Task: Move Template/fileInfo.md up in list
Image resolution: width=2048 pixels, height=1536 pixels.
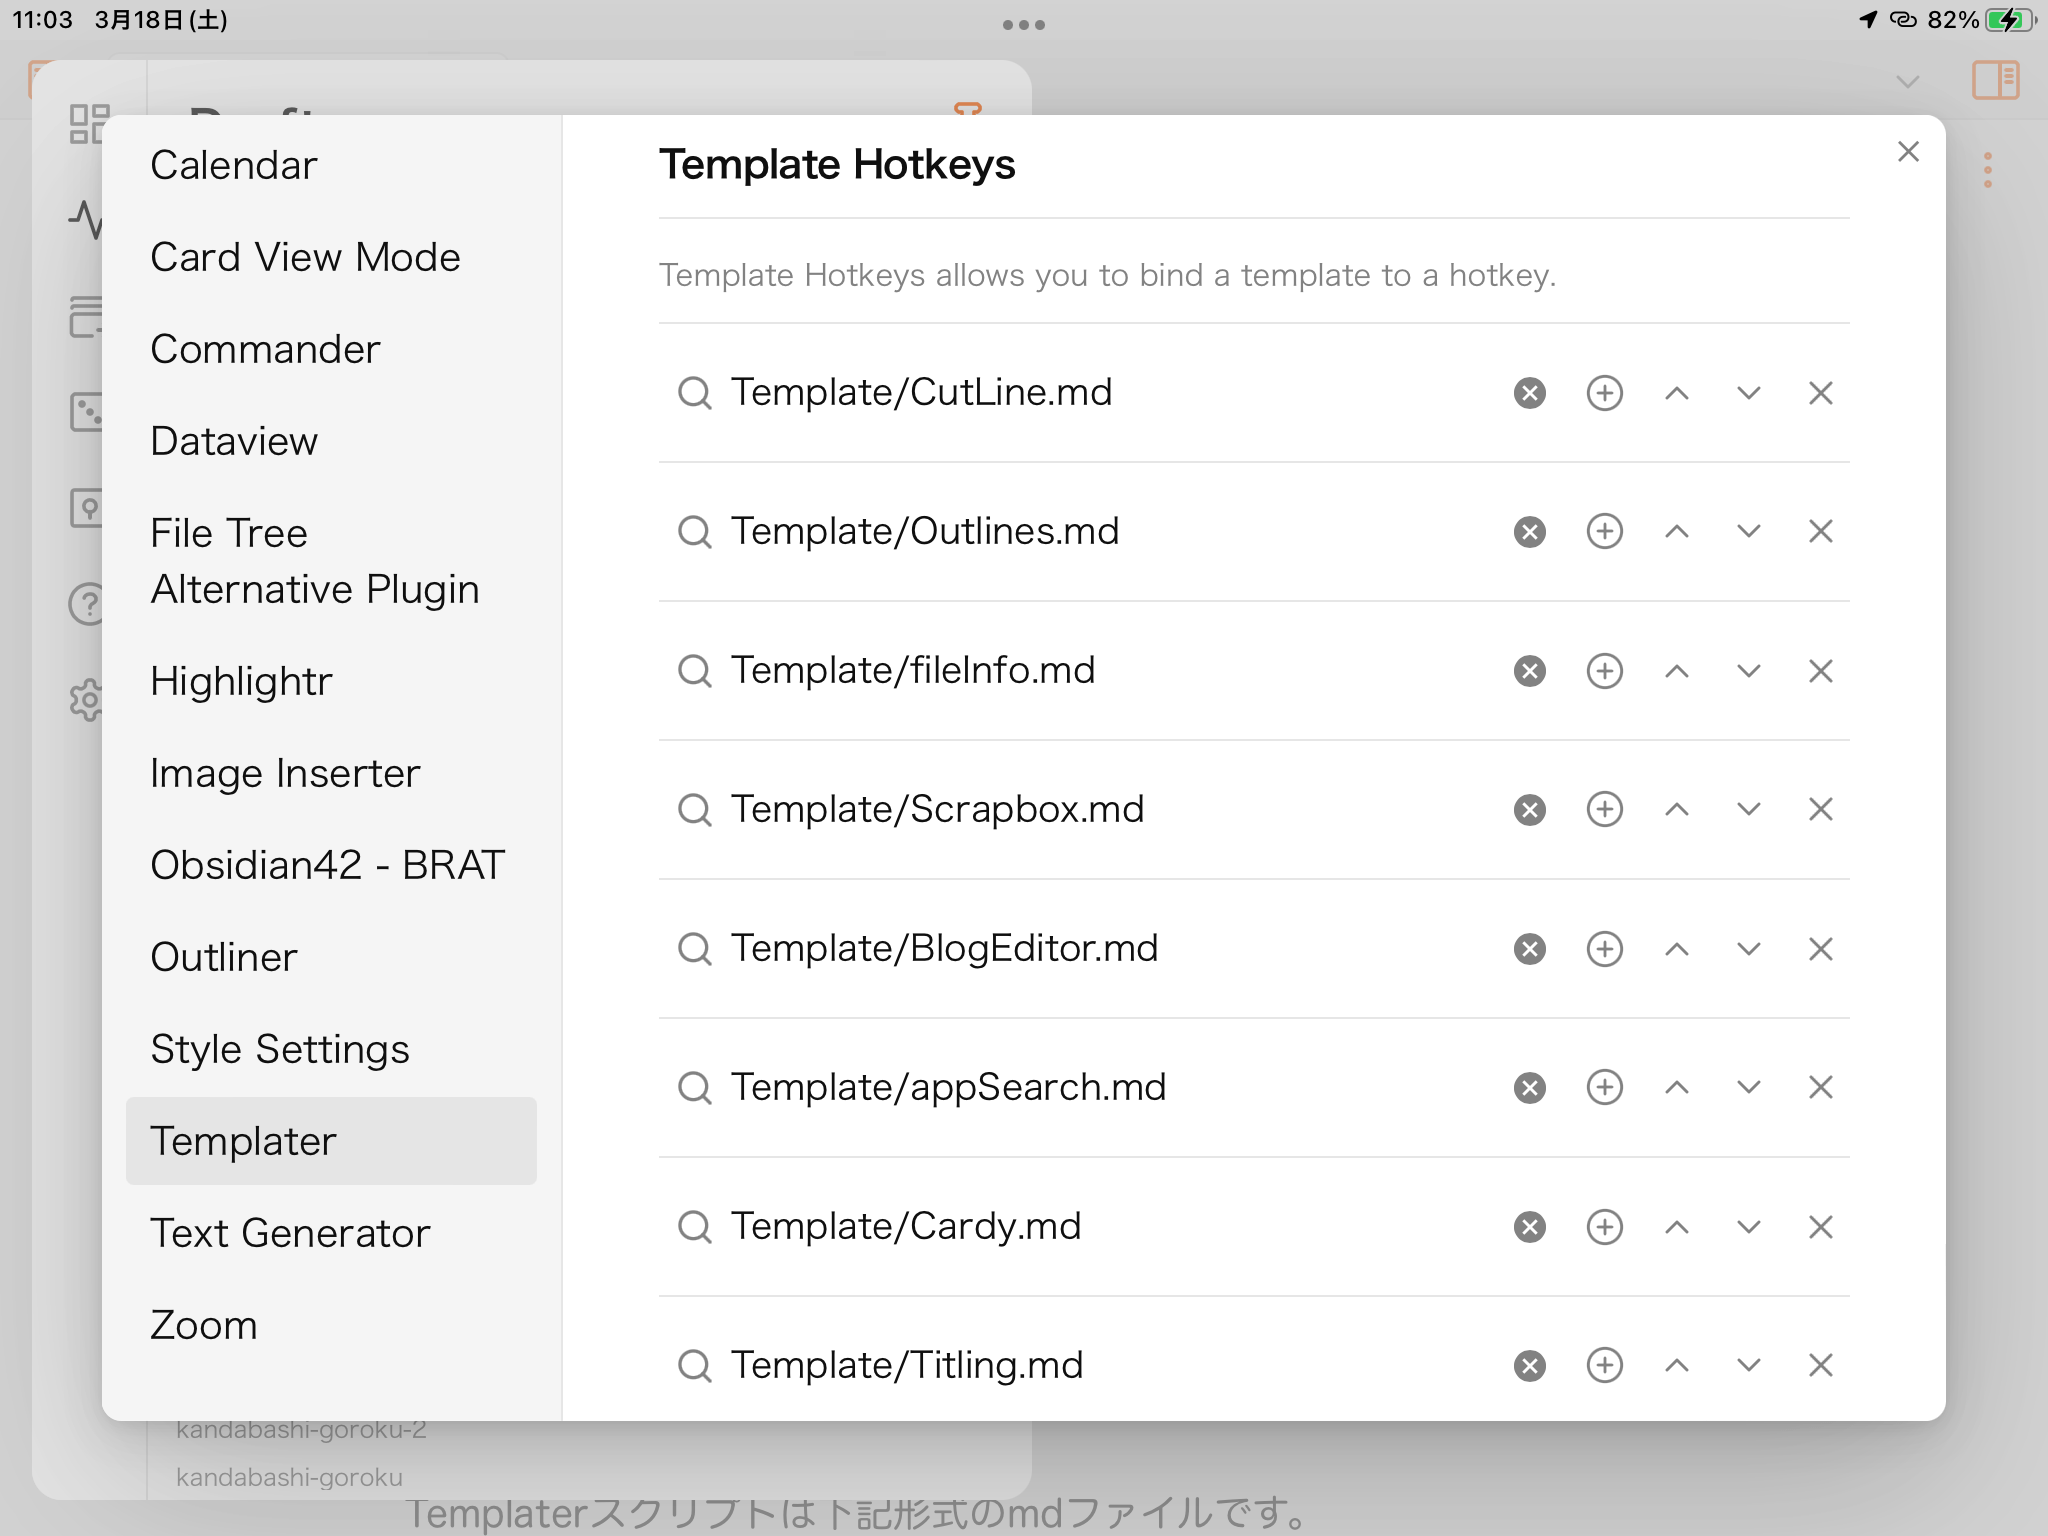Action: coord(1676,671)
